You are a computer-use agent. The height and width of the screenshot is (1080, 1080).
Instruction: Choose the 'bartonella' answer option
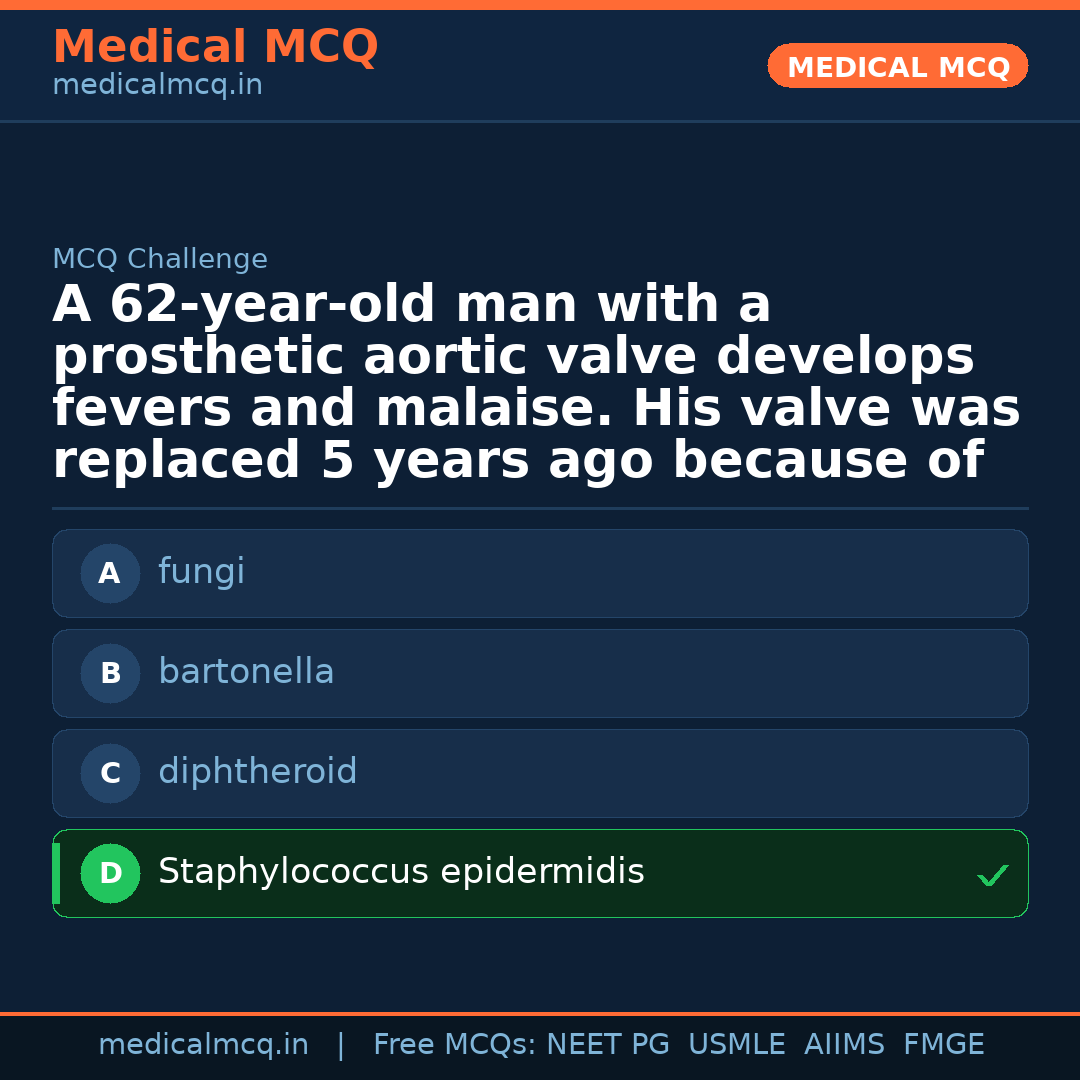click(x=540, y=674)
